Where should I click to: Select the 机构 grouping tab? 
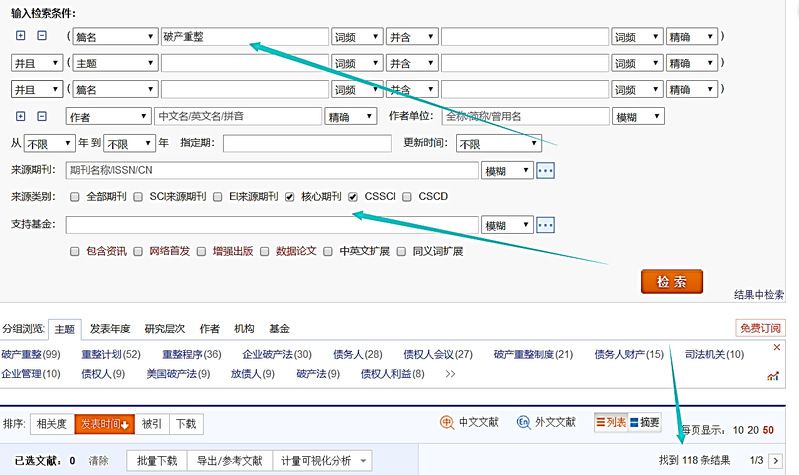pos(244,328)
